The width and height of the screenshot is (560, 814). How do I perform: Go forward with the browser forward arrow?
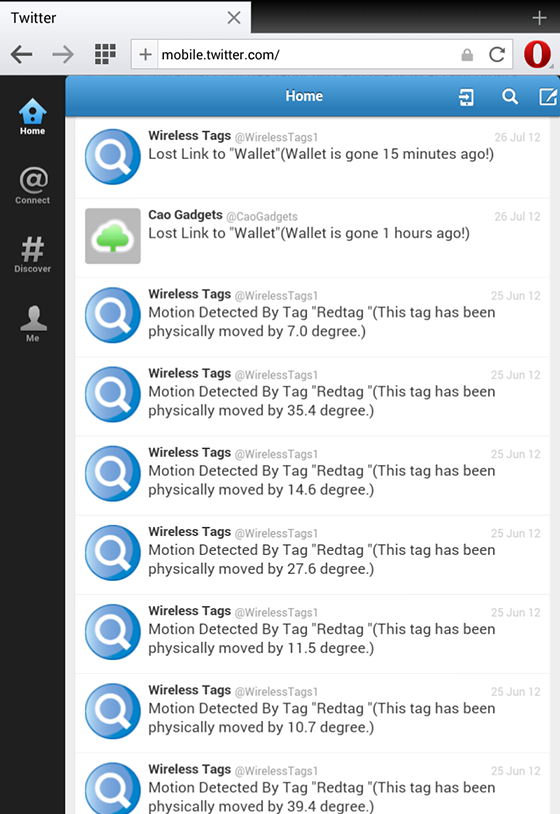[x=63, y=54]
